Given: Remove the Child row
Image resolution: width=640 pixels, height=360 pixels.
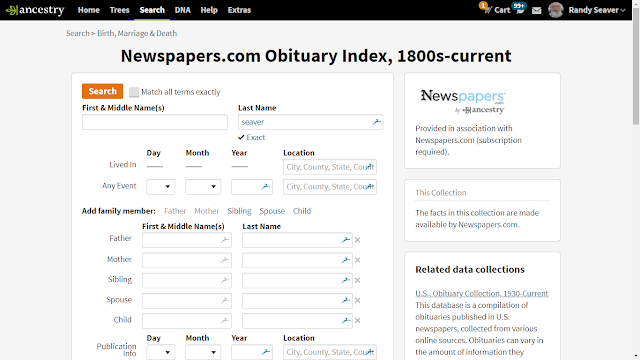Looking at the screenshot, I should (358, 321).
